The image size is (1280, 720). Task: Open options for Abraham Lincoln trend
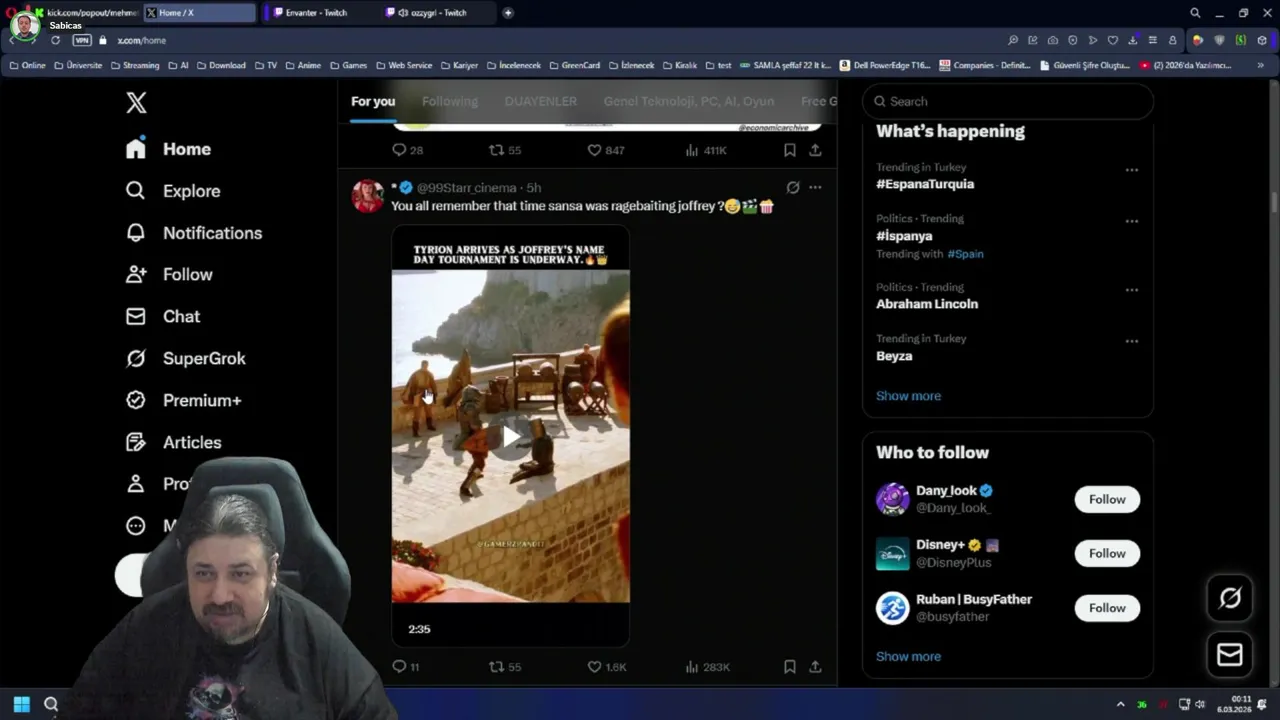point(1132,290)
